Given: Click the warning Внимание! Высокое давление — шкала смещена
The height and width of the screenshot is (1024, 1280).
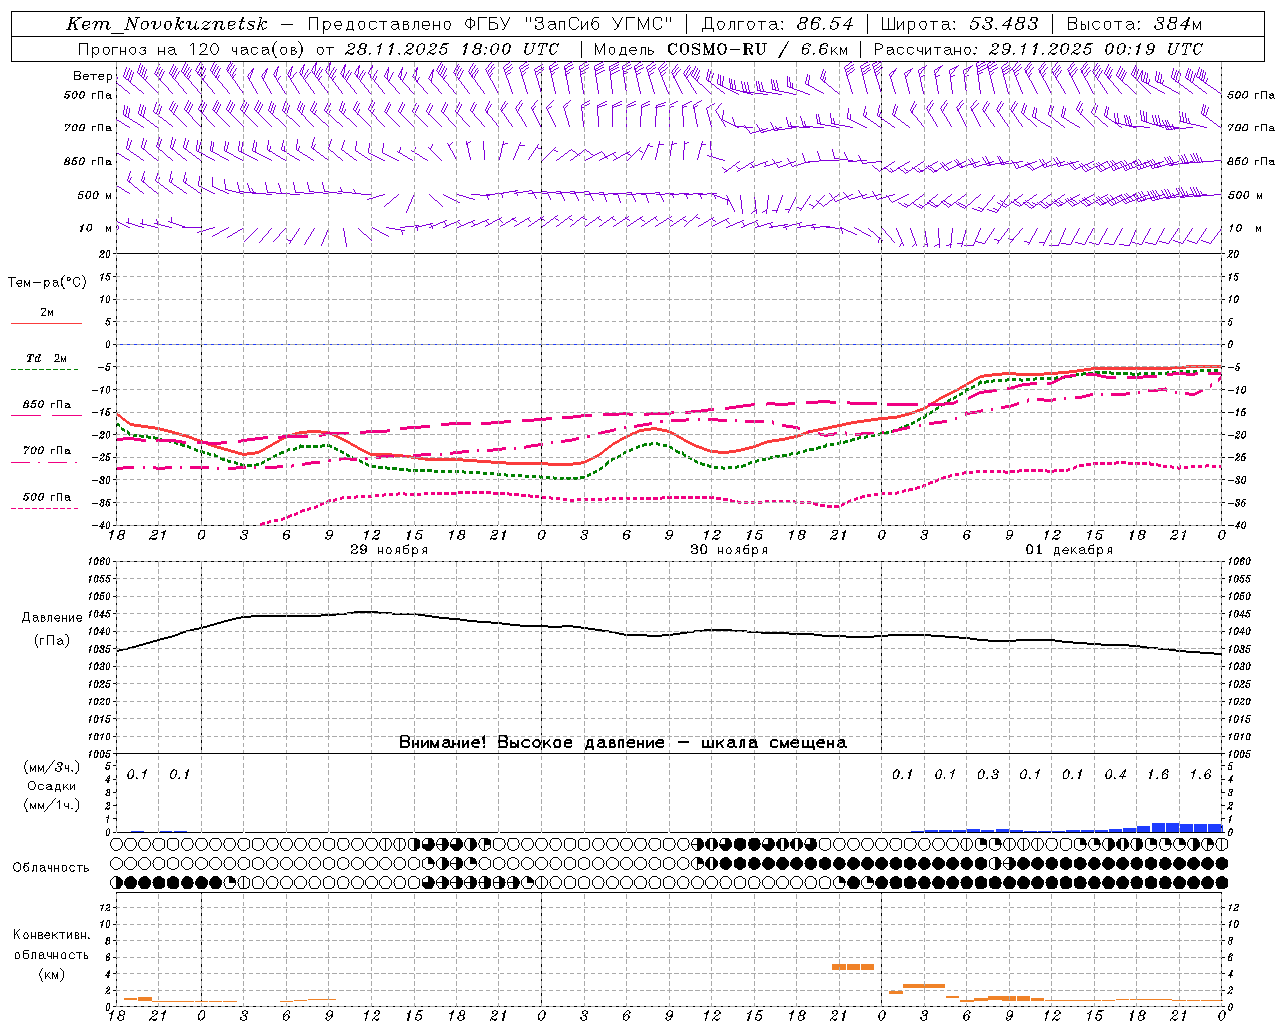Looking at the screenshot, I should (622, 743).
